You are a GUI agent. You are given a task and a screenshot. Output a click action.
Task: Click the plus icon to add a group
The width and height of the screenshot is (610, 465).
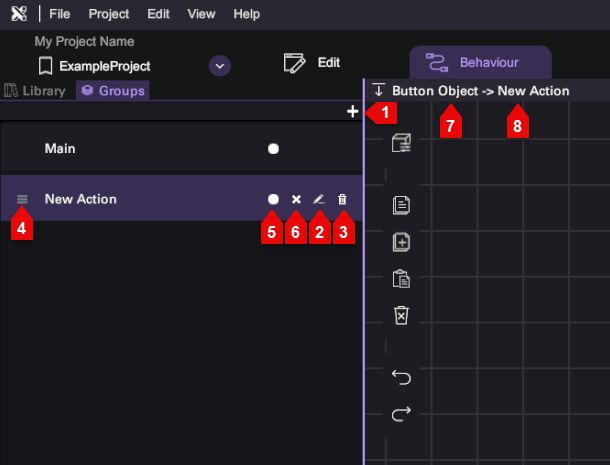click(x=352, y=112)
